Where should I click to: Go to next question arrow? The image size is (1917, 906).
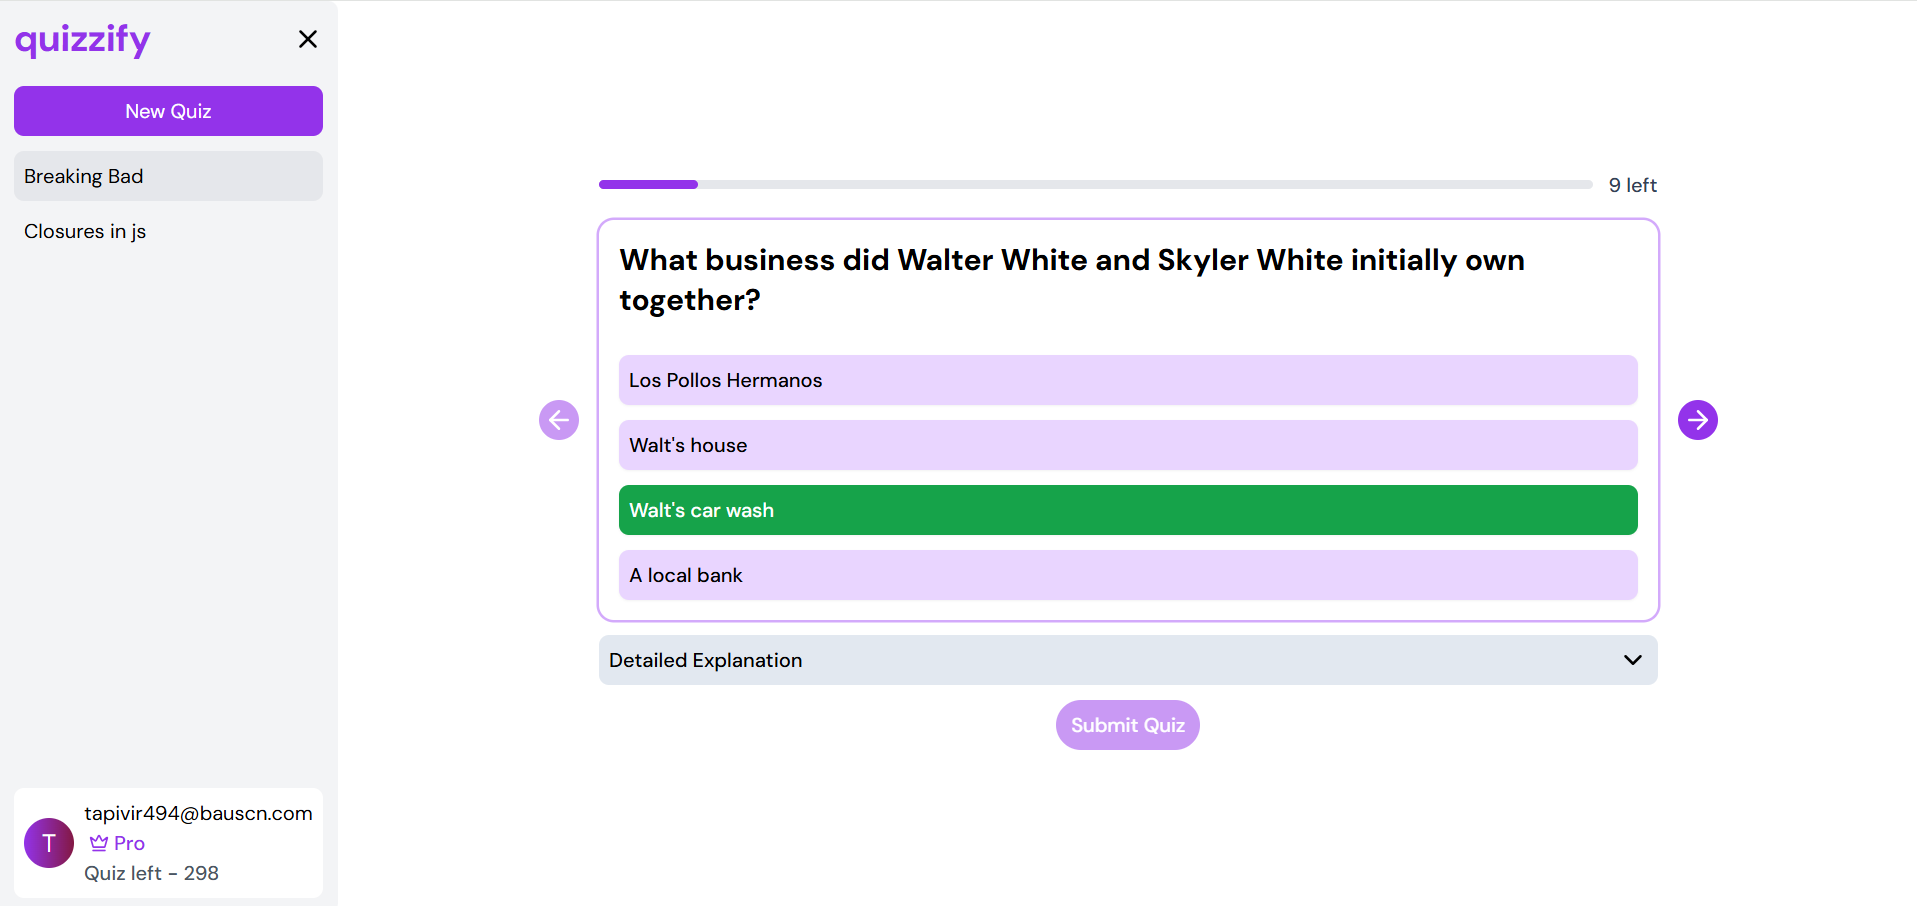click(1697, 420)
